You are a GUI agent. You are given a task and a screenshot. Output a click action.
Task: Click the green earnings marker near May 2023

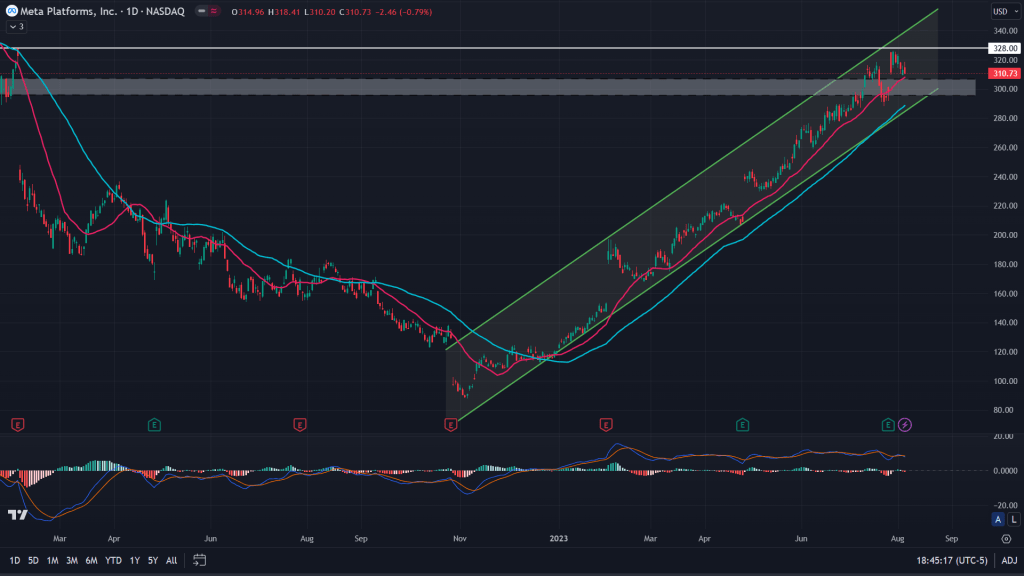742,425
